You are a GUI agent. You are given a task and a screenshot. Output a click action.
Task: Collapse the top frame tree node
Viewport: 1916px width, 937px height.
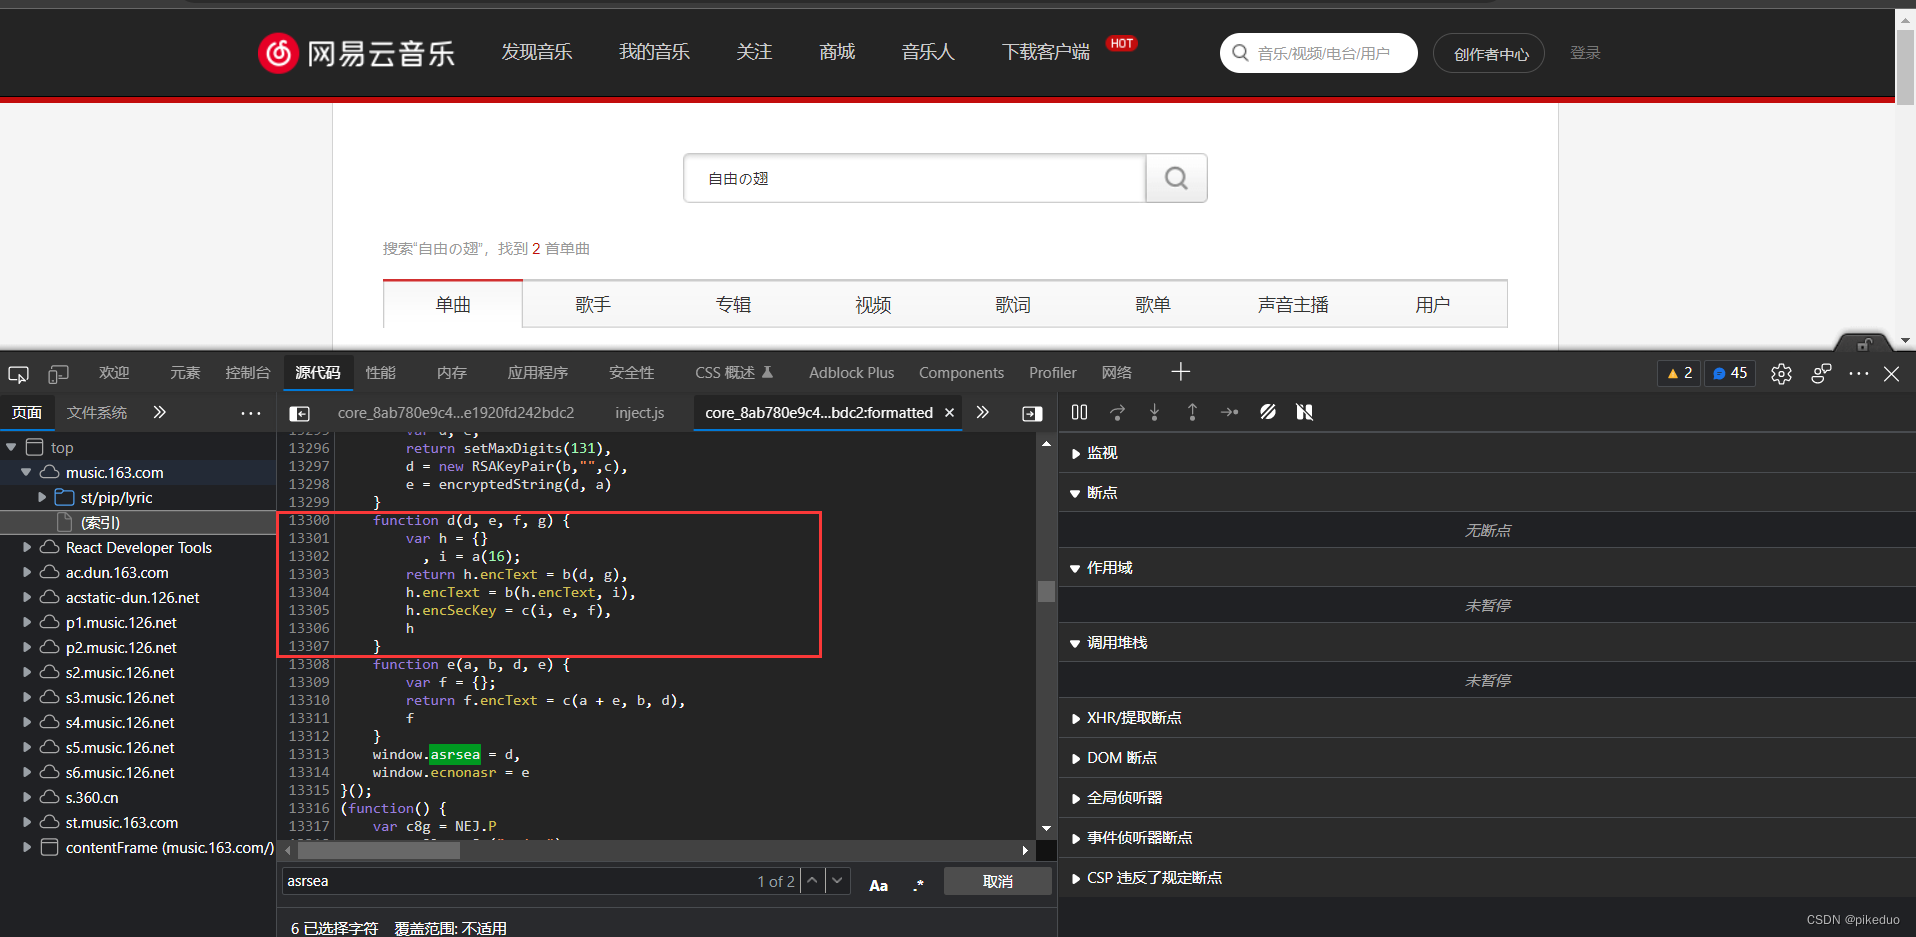pyautogui.click(x=12, y=447)
